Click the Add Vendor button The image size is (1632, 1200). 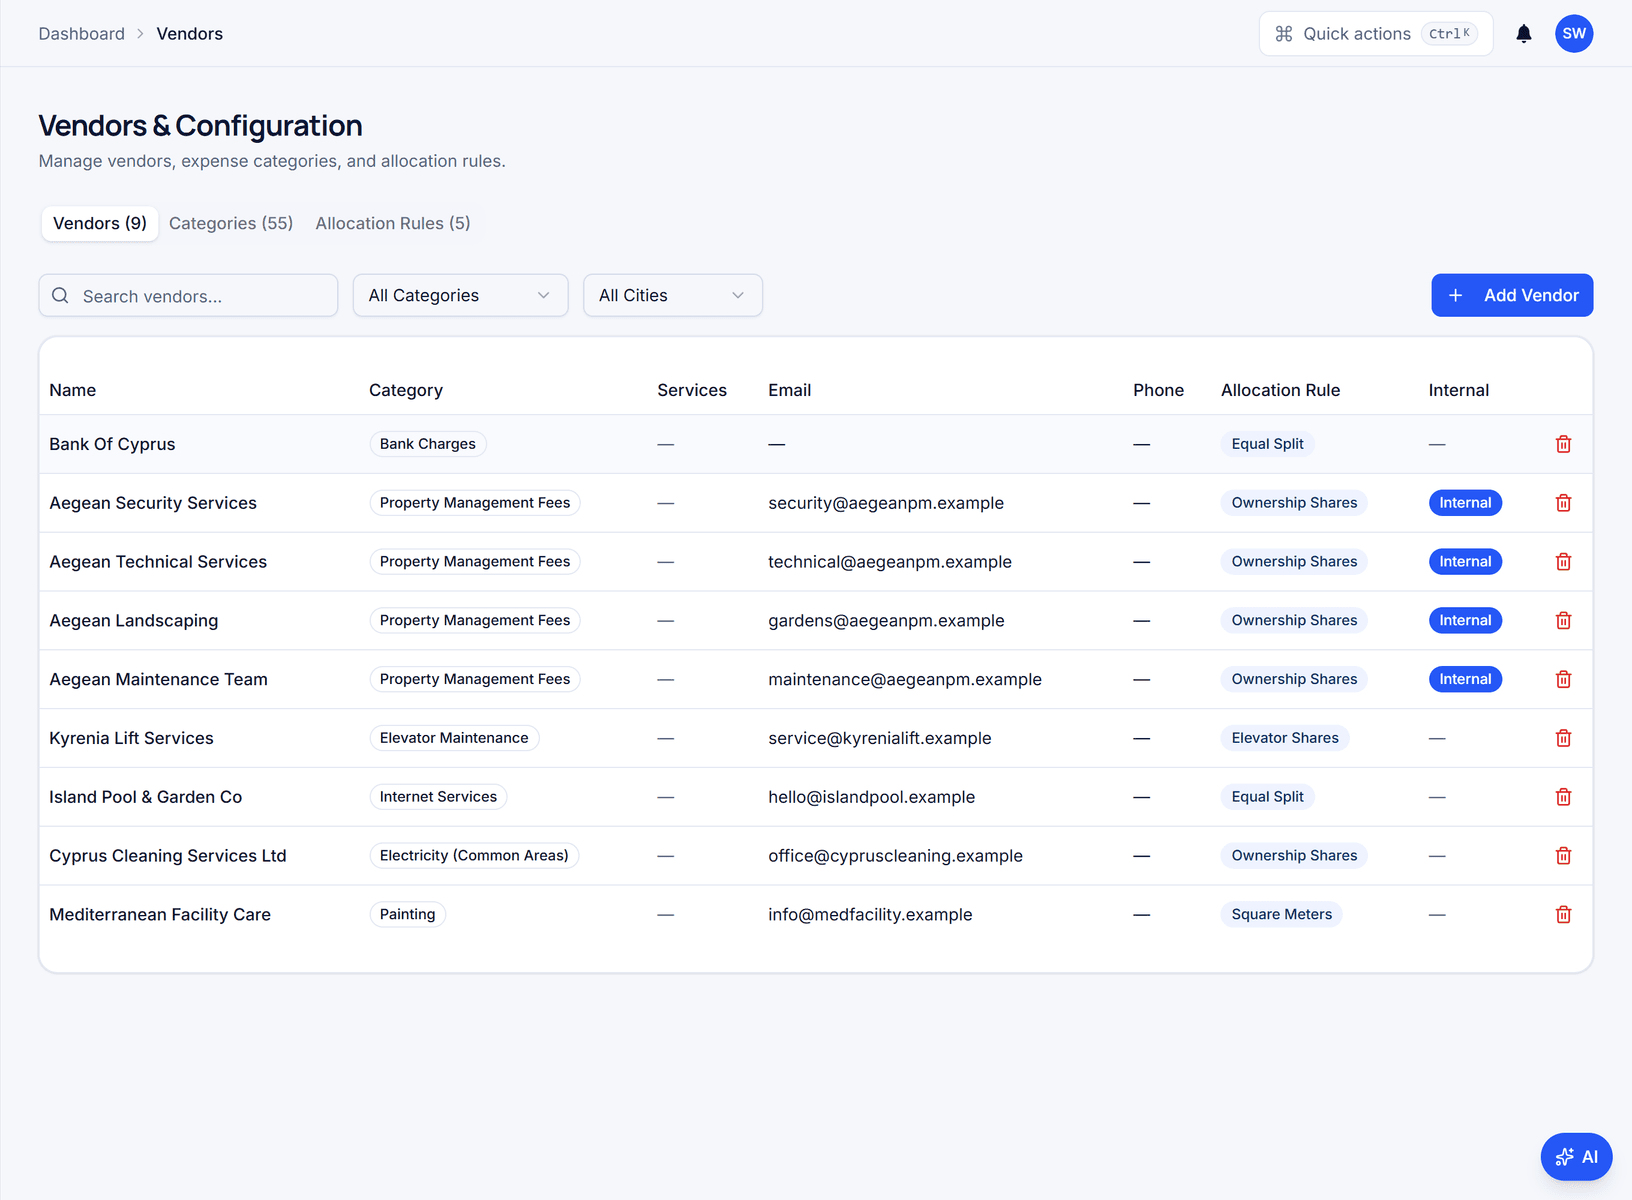pos(1512,296)
